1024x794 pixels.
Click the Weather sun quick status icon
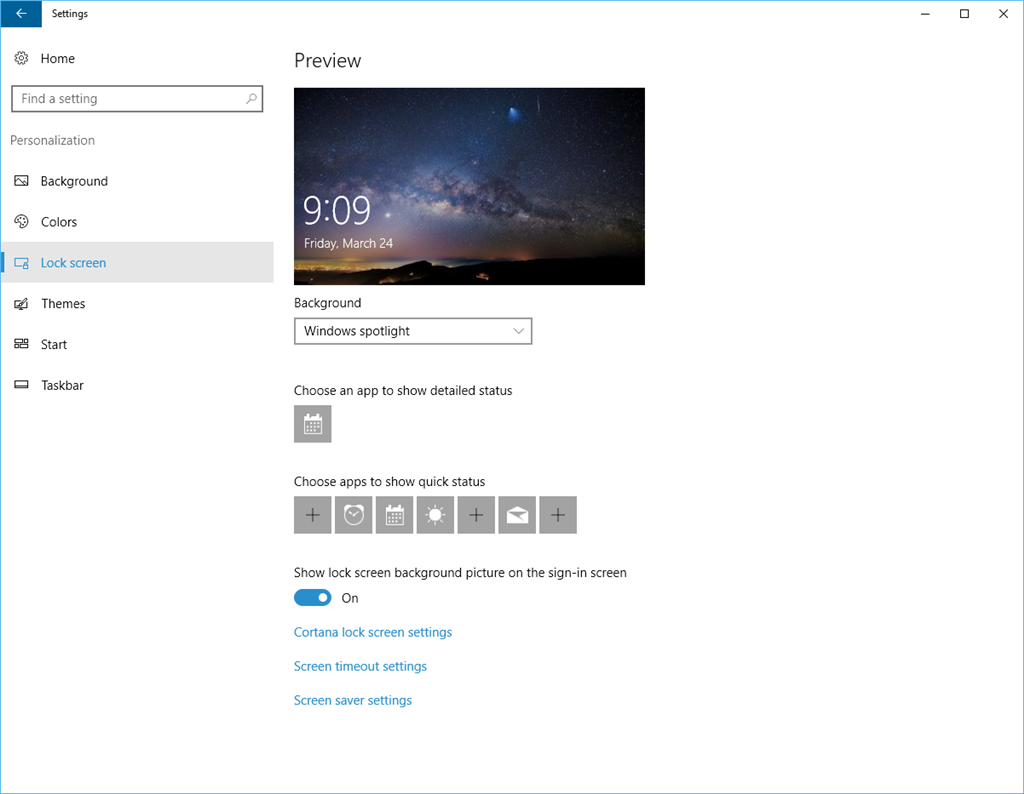tap(435, 515)
